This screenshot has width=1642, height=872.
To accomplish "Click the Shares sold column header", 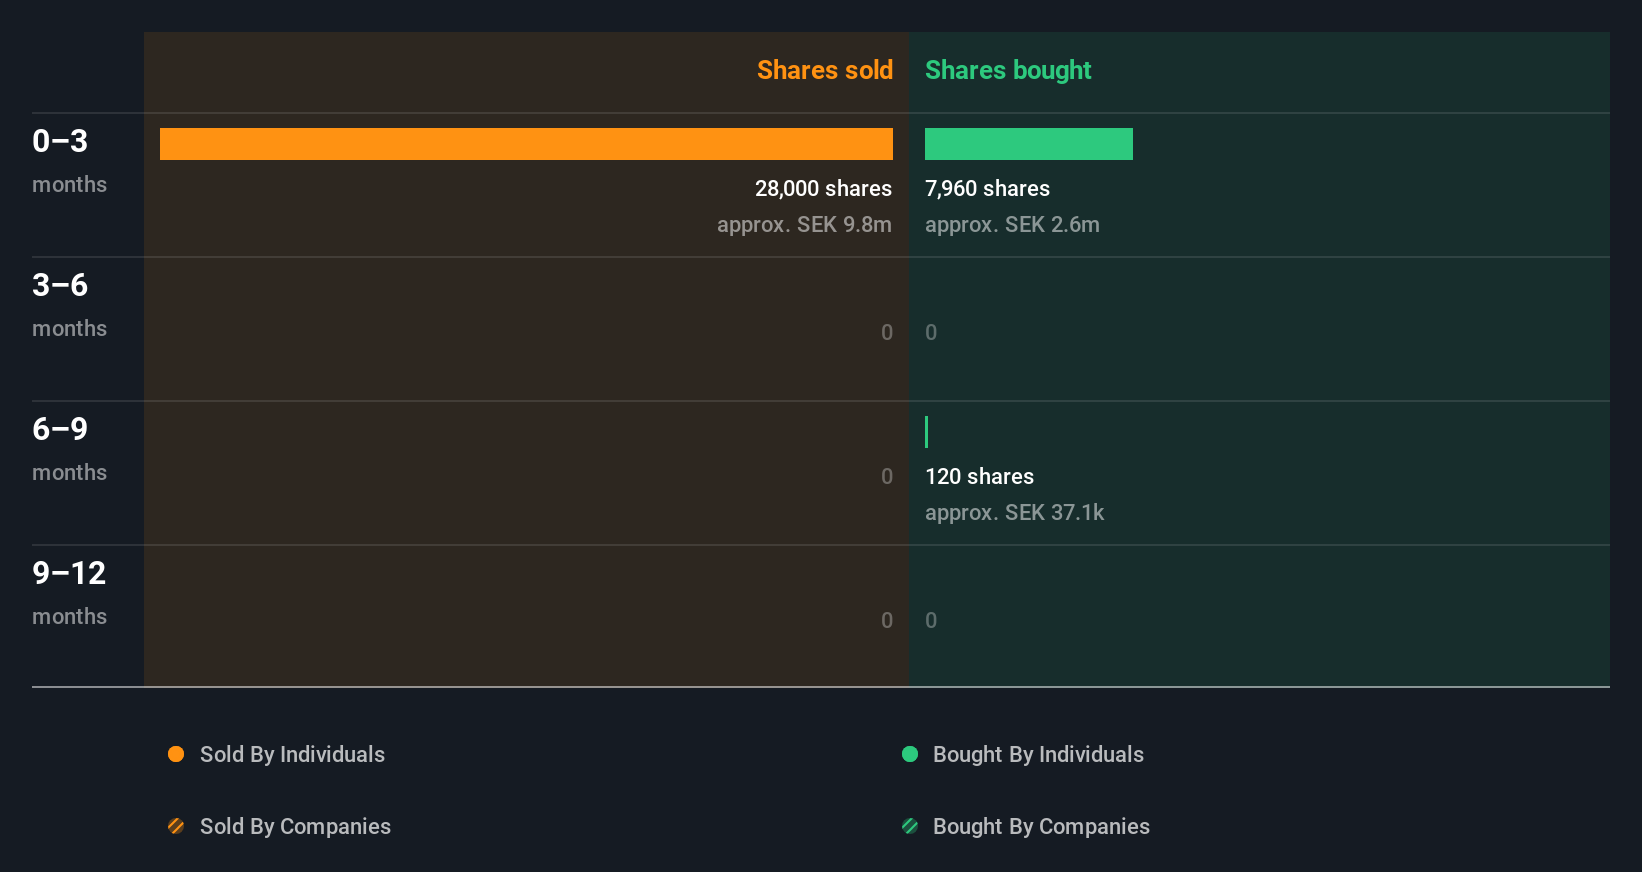I will click(825, 70).
